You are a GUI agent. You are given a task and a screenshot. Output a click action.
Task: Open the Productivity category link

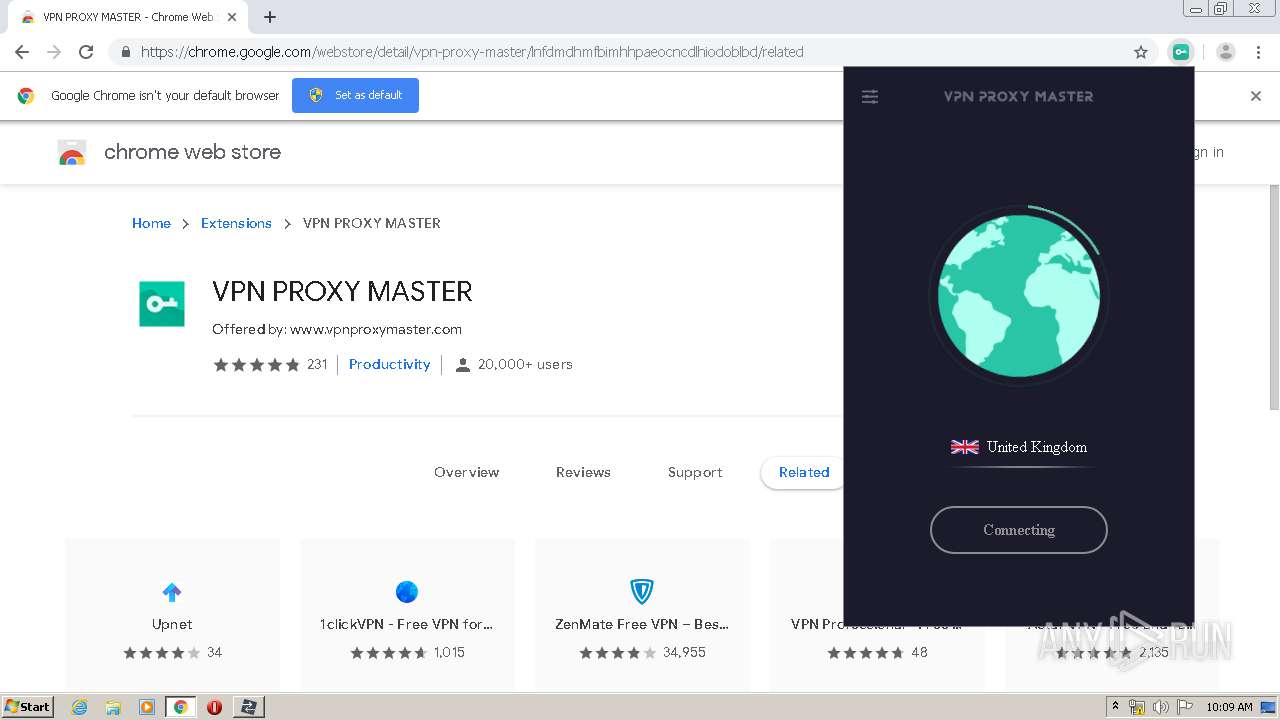(389, 364)
